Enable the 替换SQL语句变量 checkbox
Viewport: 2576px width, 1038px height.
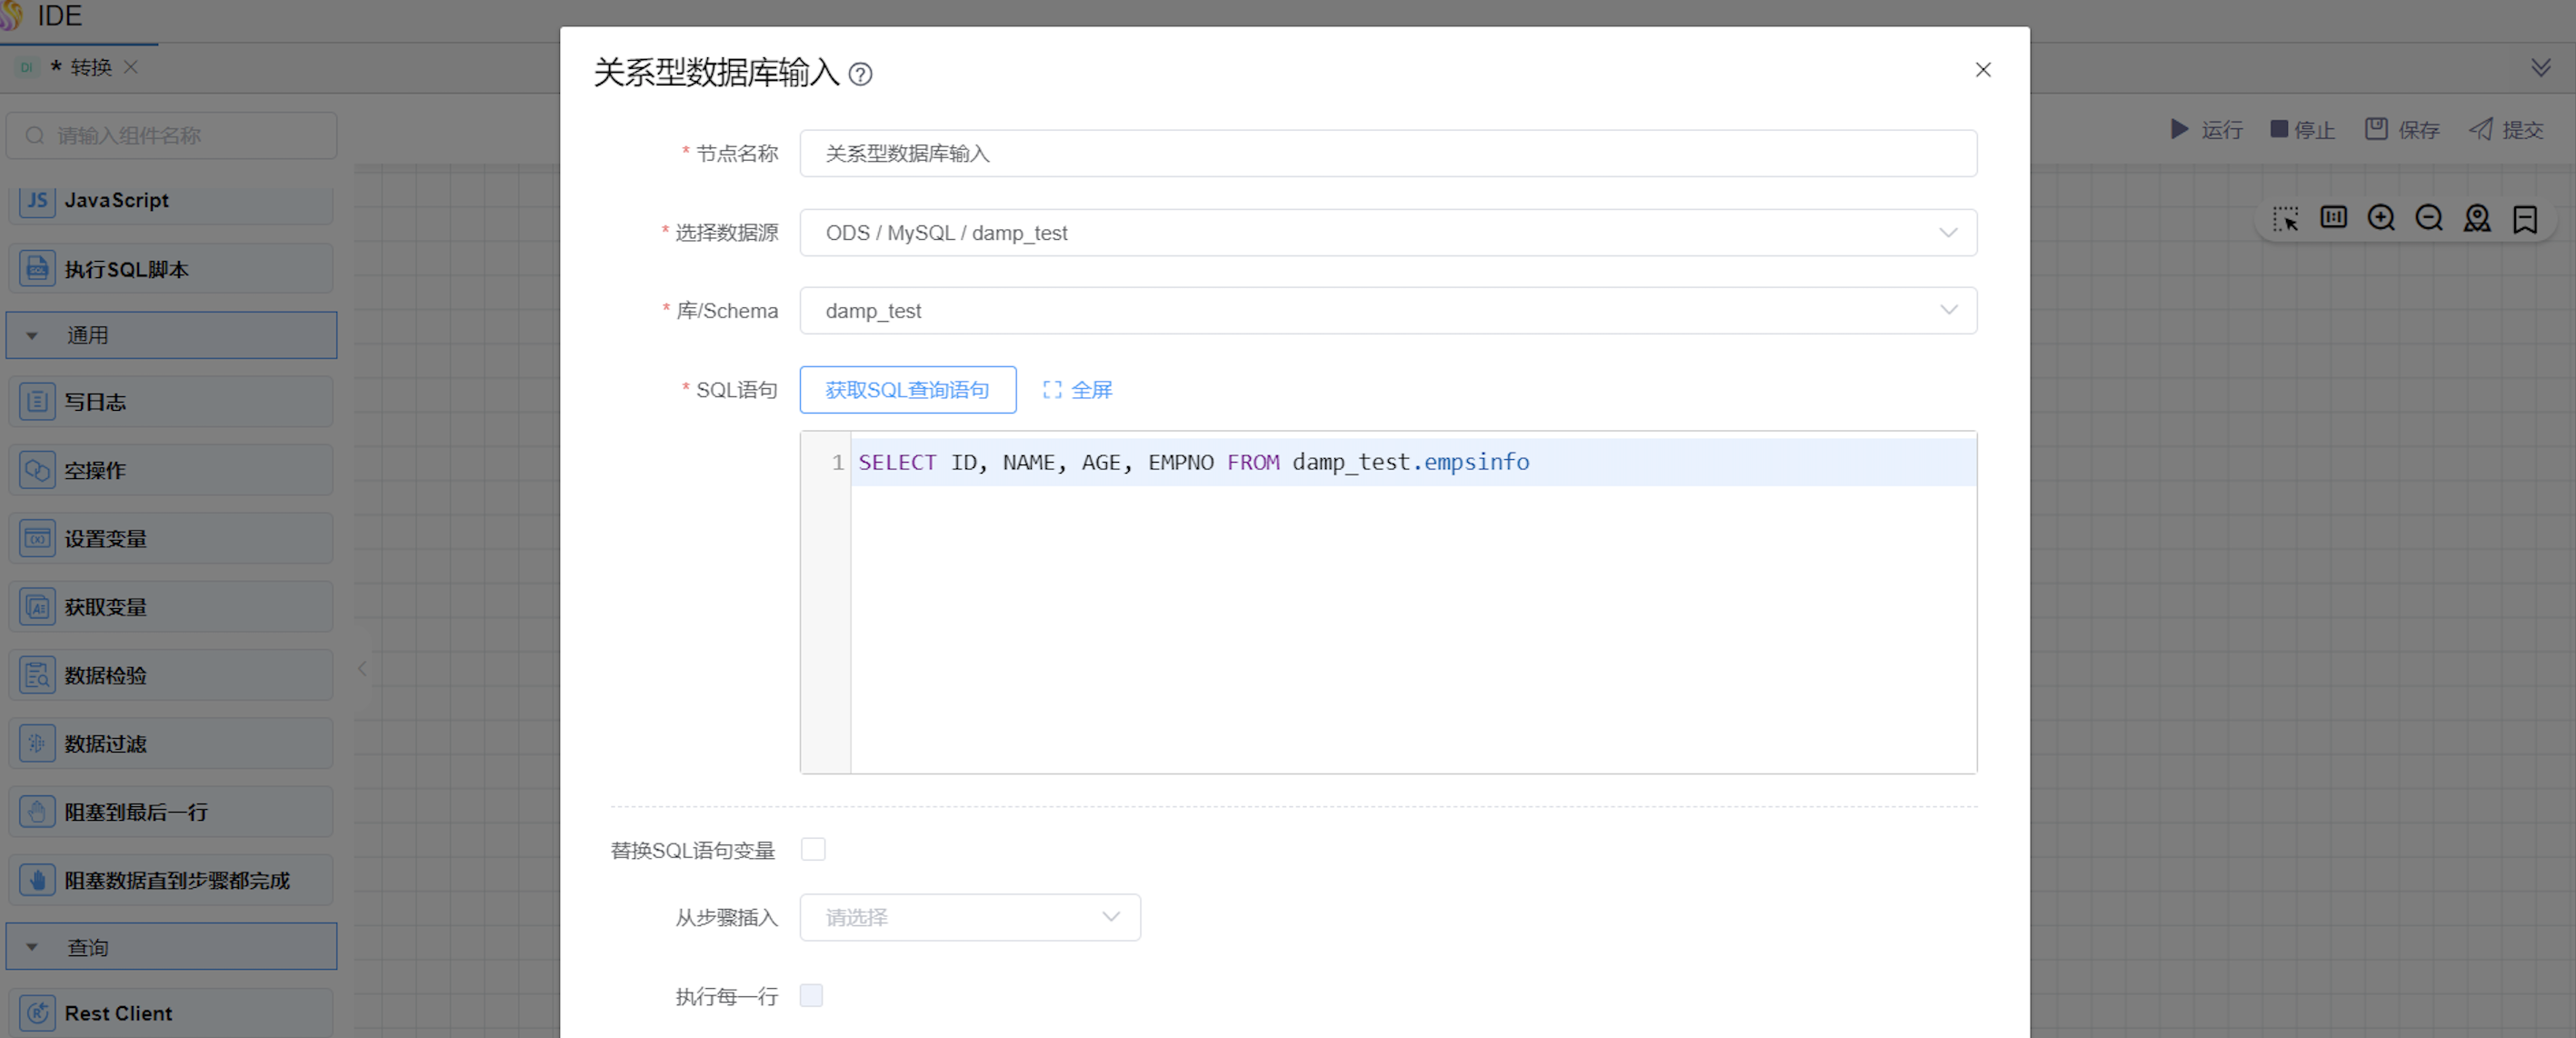coord(813,849)
